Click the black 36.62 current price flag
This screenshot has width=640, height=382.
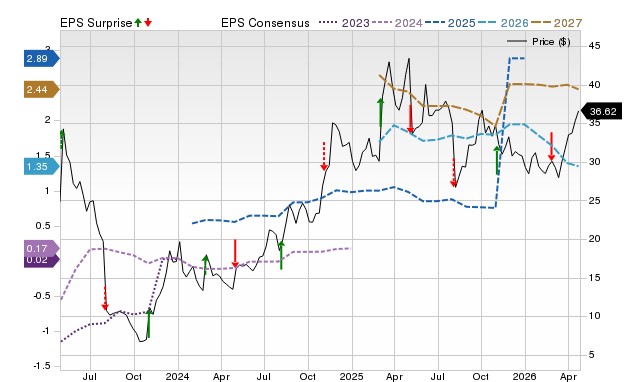[601, 111]
